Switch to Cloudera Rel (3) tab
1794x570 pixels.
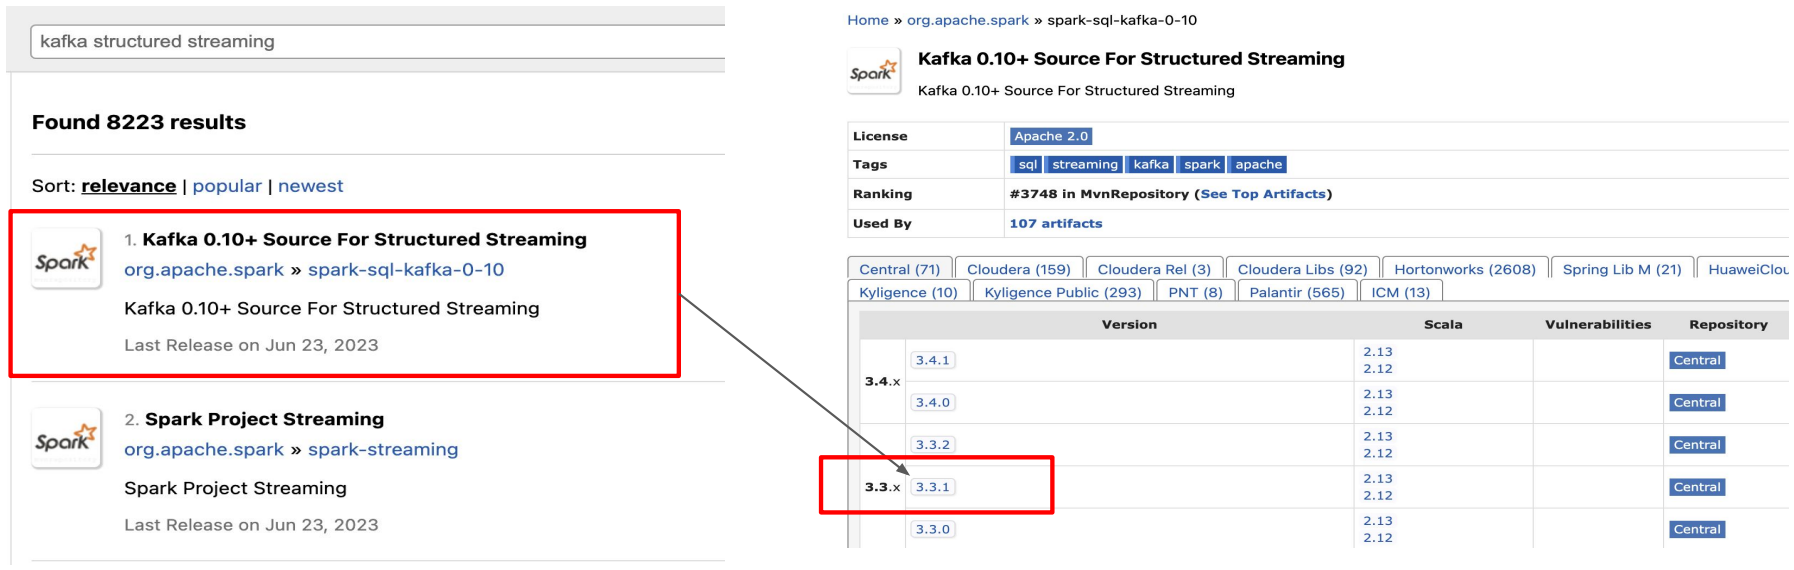[1154, 269]
